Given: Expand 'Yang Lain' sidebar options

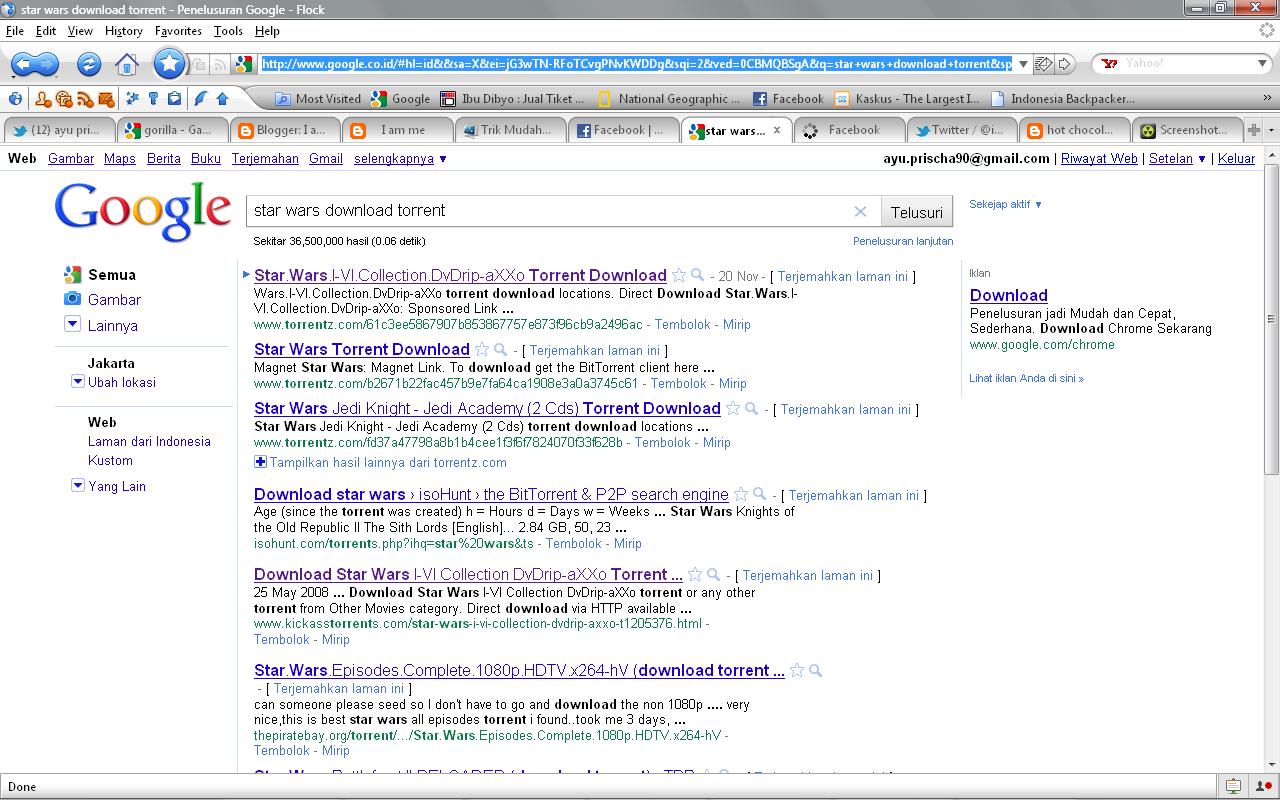Looking at the screenshot, I should (x=78, y=486).
